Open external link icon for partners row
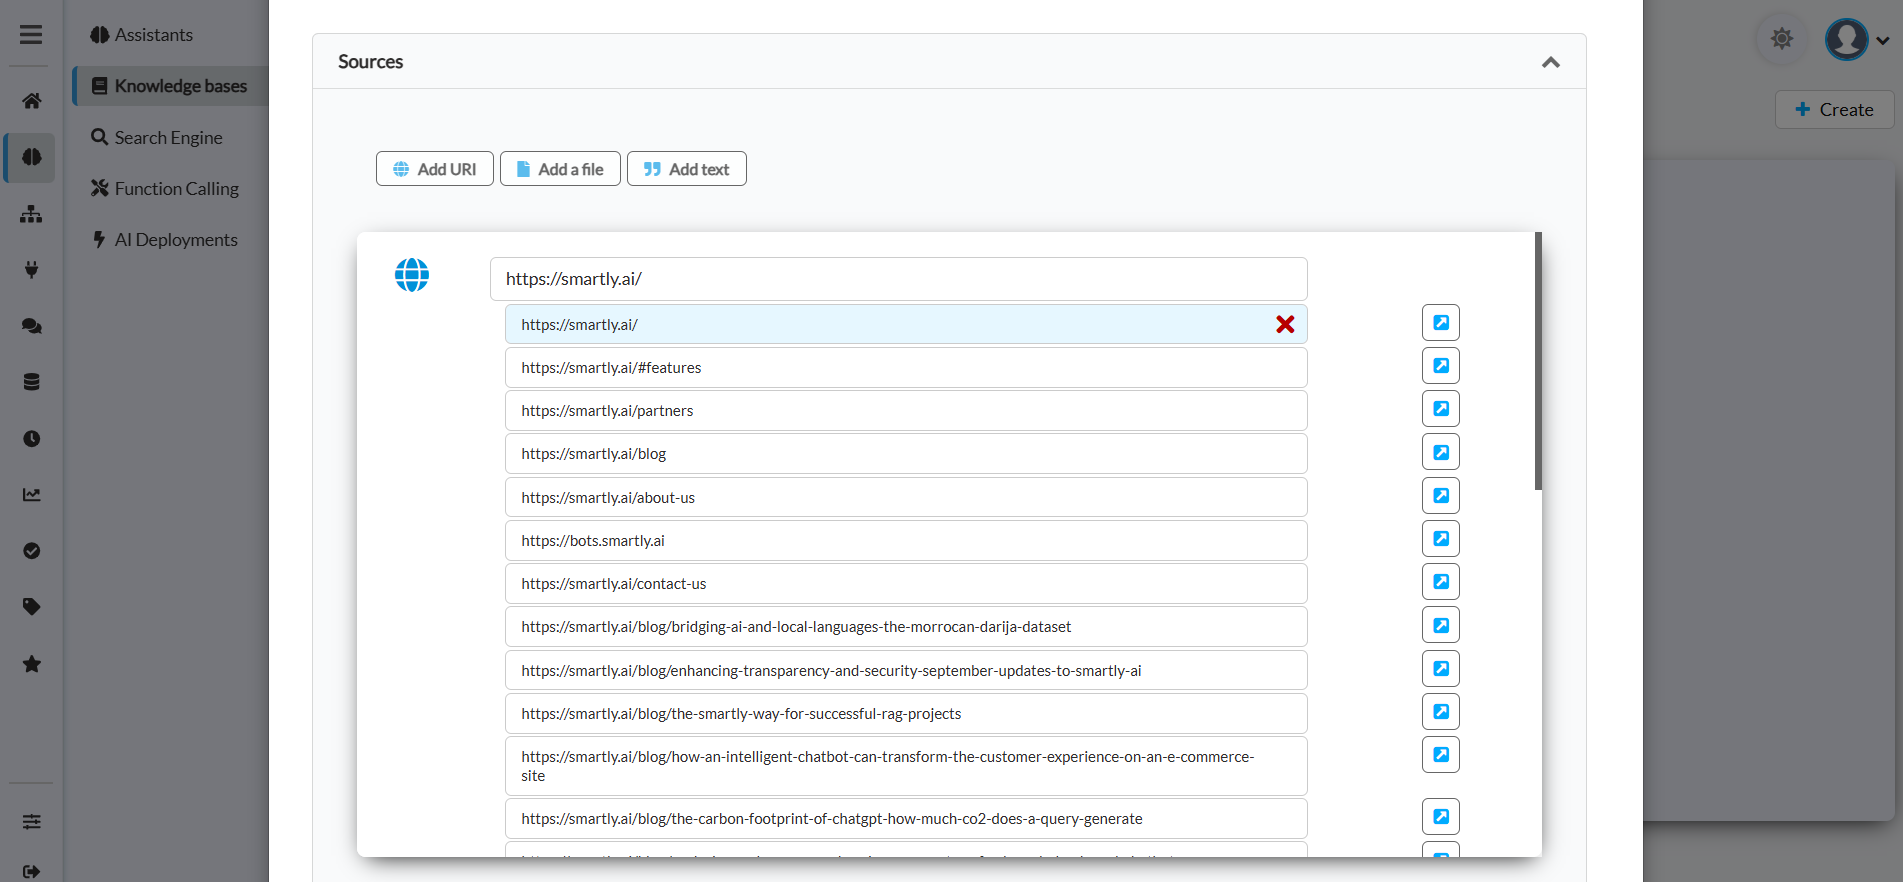Image resolution: width=1903 pixels, height=882 pixels. click(x=1441, y=409)
